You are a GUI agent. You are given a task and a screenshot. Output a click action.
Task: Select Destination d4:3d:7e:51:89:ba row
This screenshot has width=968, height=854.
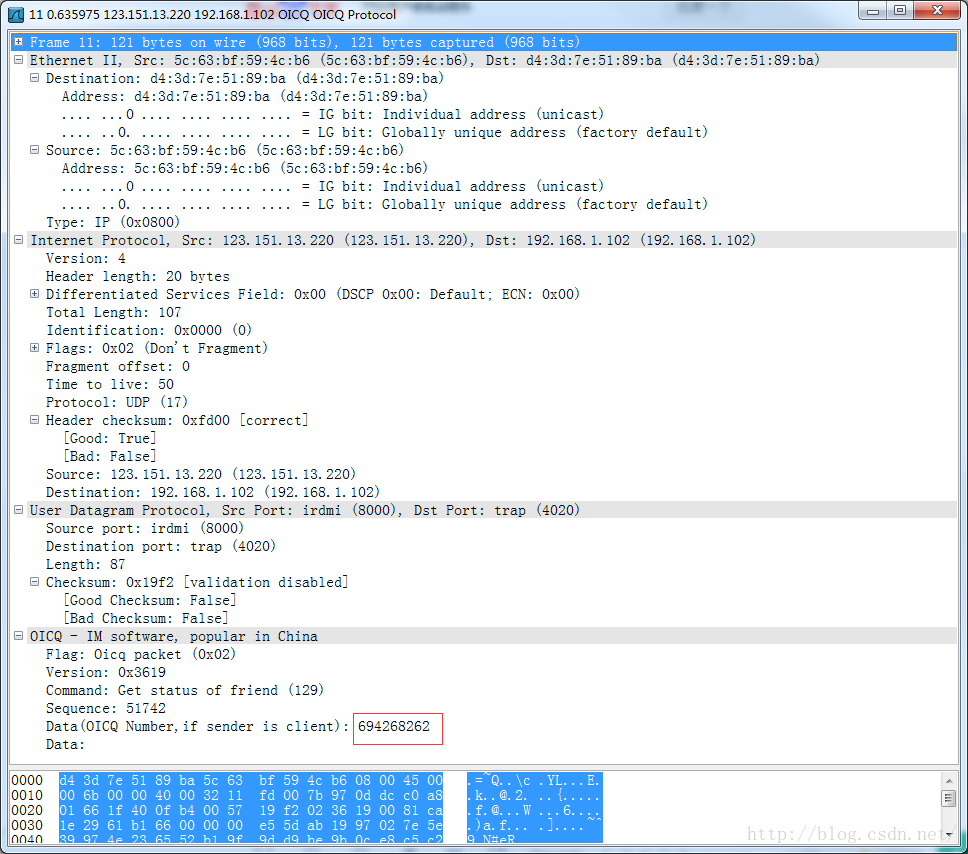click(x=244, y=78)
